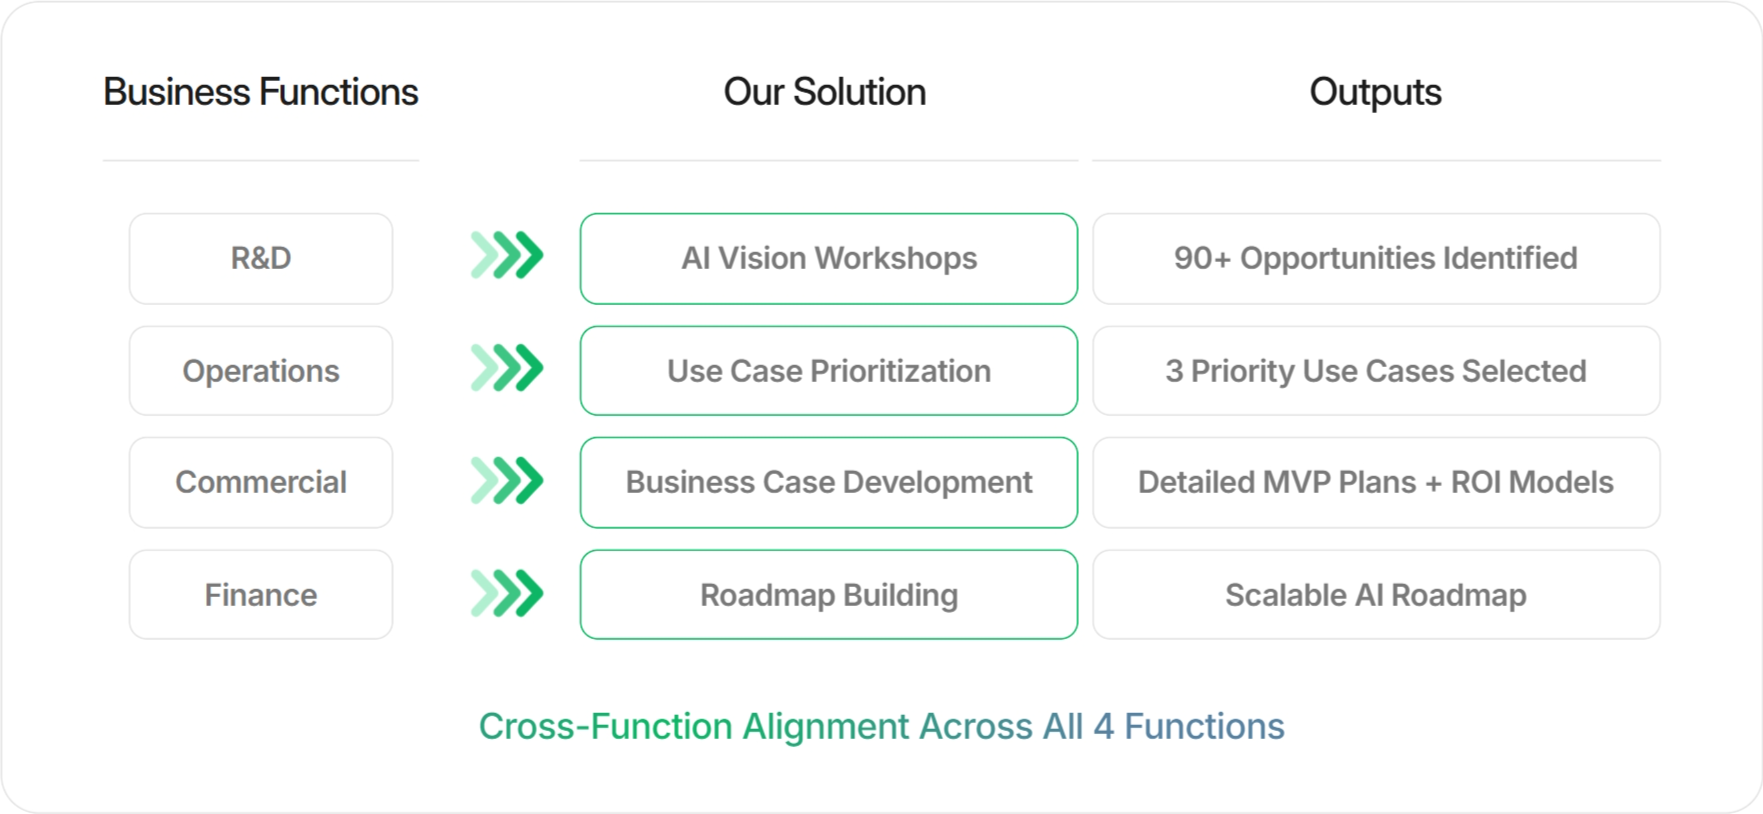Click the Business Case Development box
1763x814 pixels.
pos(828,482)
